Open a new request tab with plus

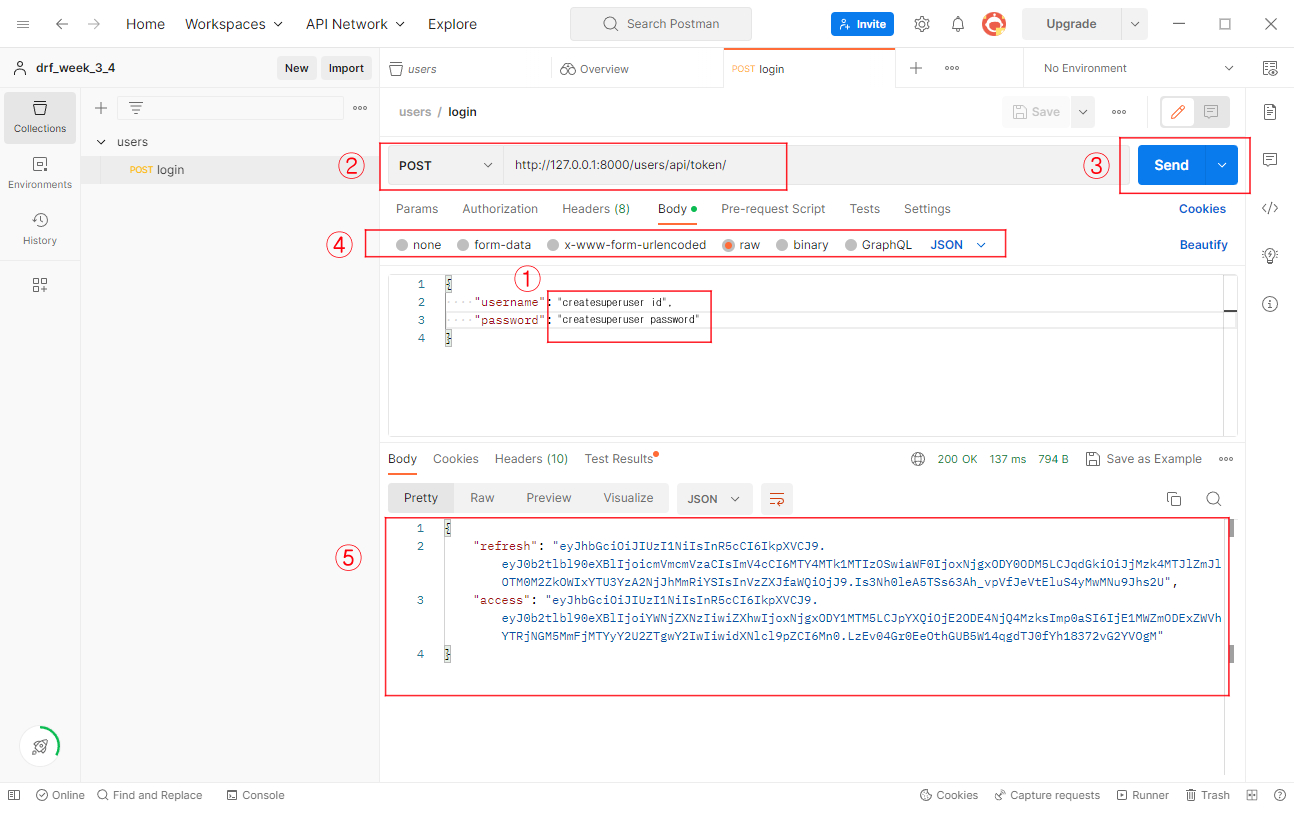pyautogui.click(x=915, y=68)
